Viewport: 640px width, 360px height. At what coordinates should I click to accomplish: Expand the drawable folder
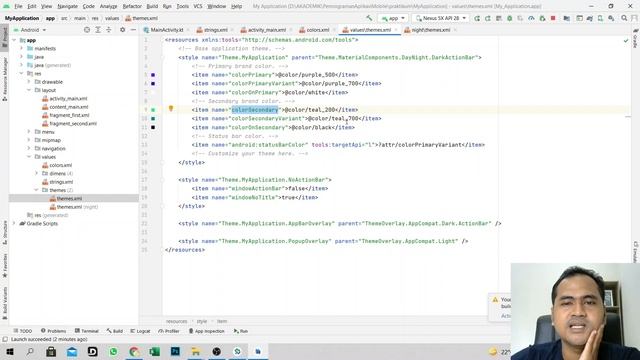coord(29,82)
